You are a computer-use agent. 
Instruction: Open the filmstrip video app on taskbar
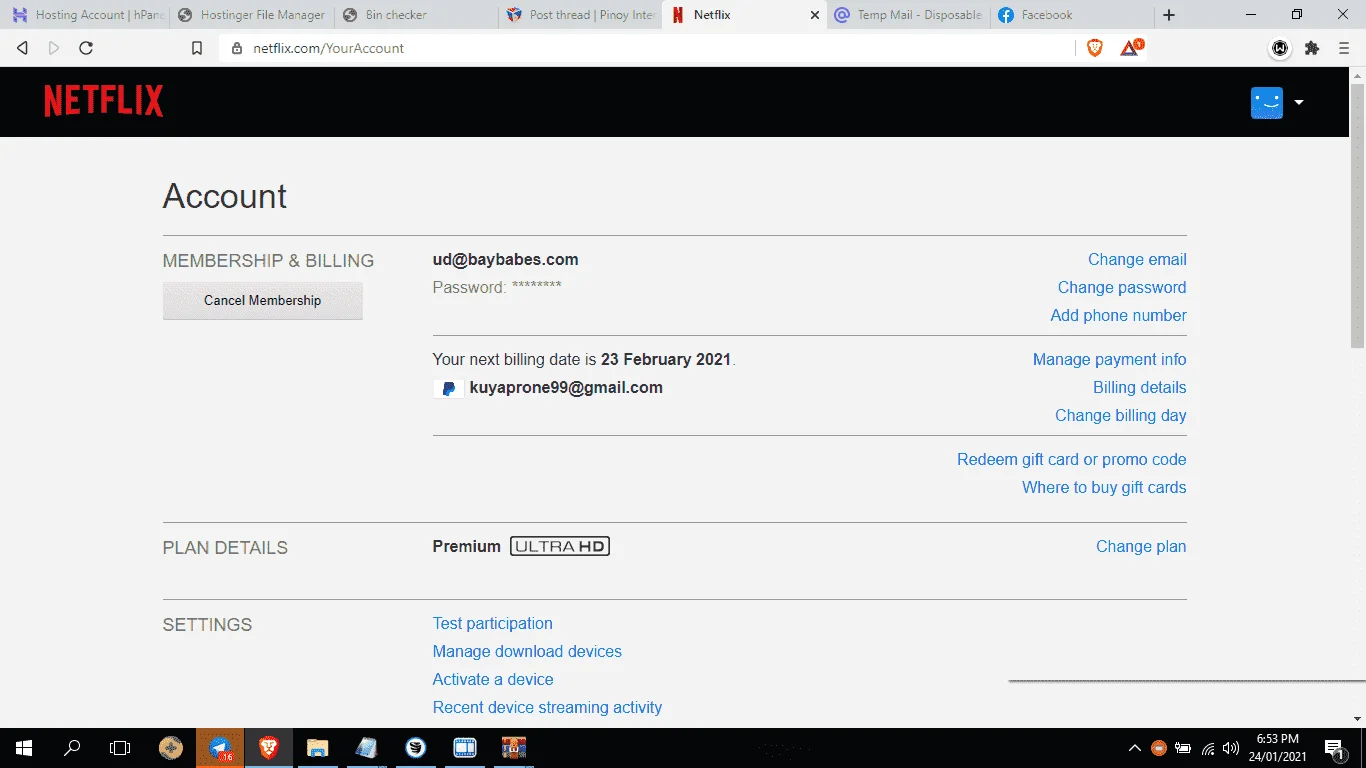coord(465,748)
